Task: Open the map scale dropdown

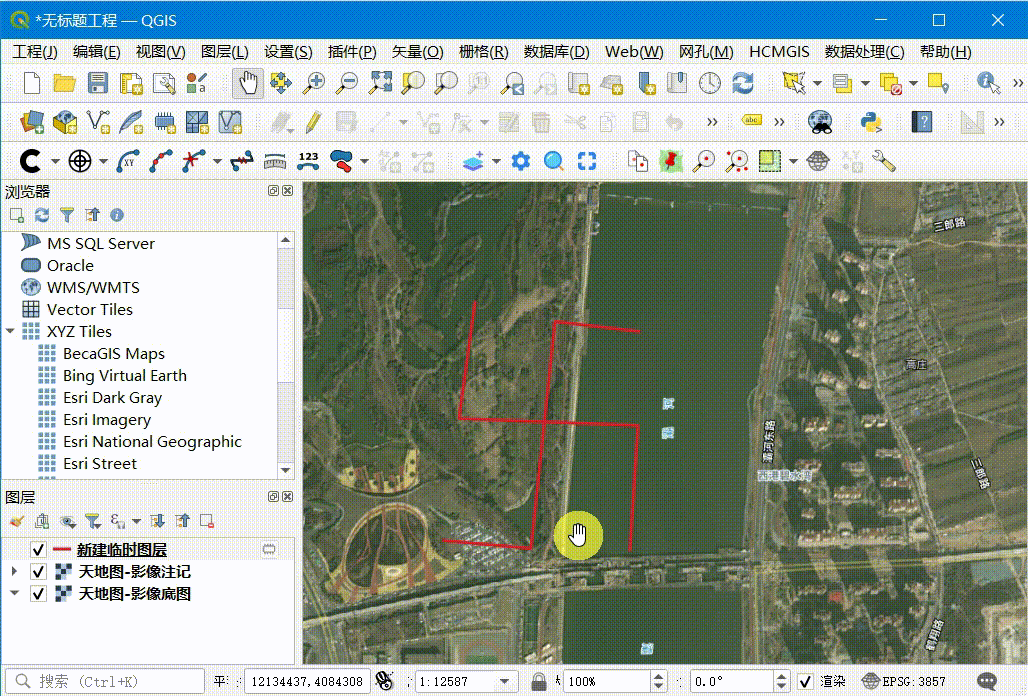Action: (504, 682)
